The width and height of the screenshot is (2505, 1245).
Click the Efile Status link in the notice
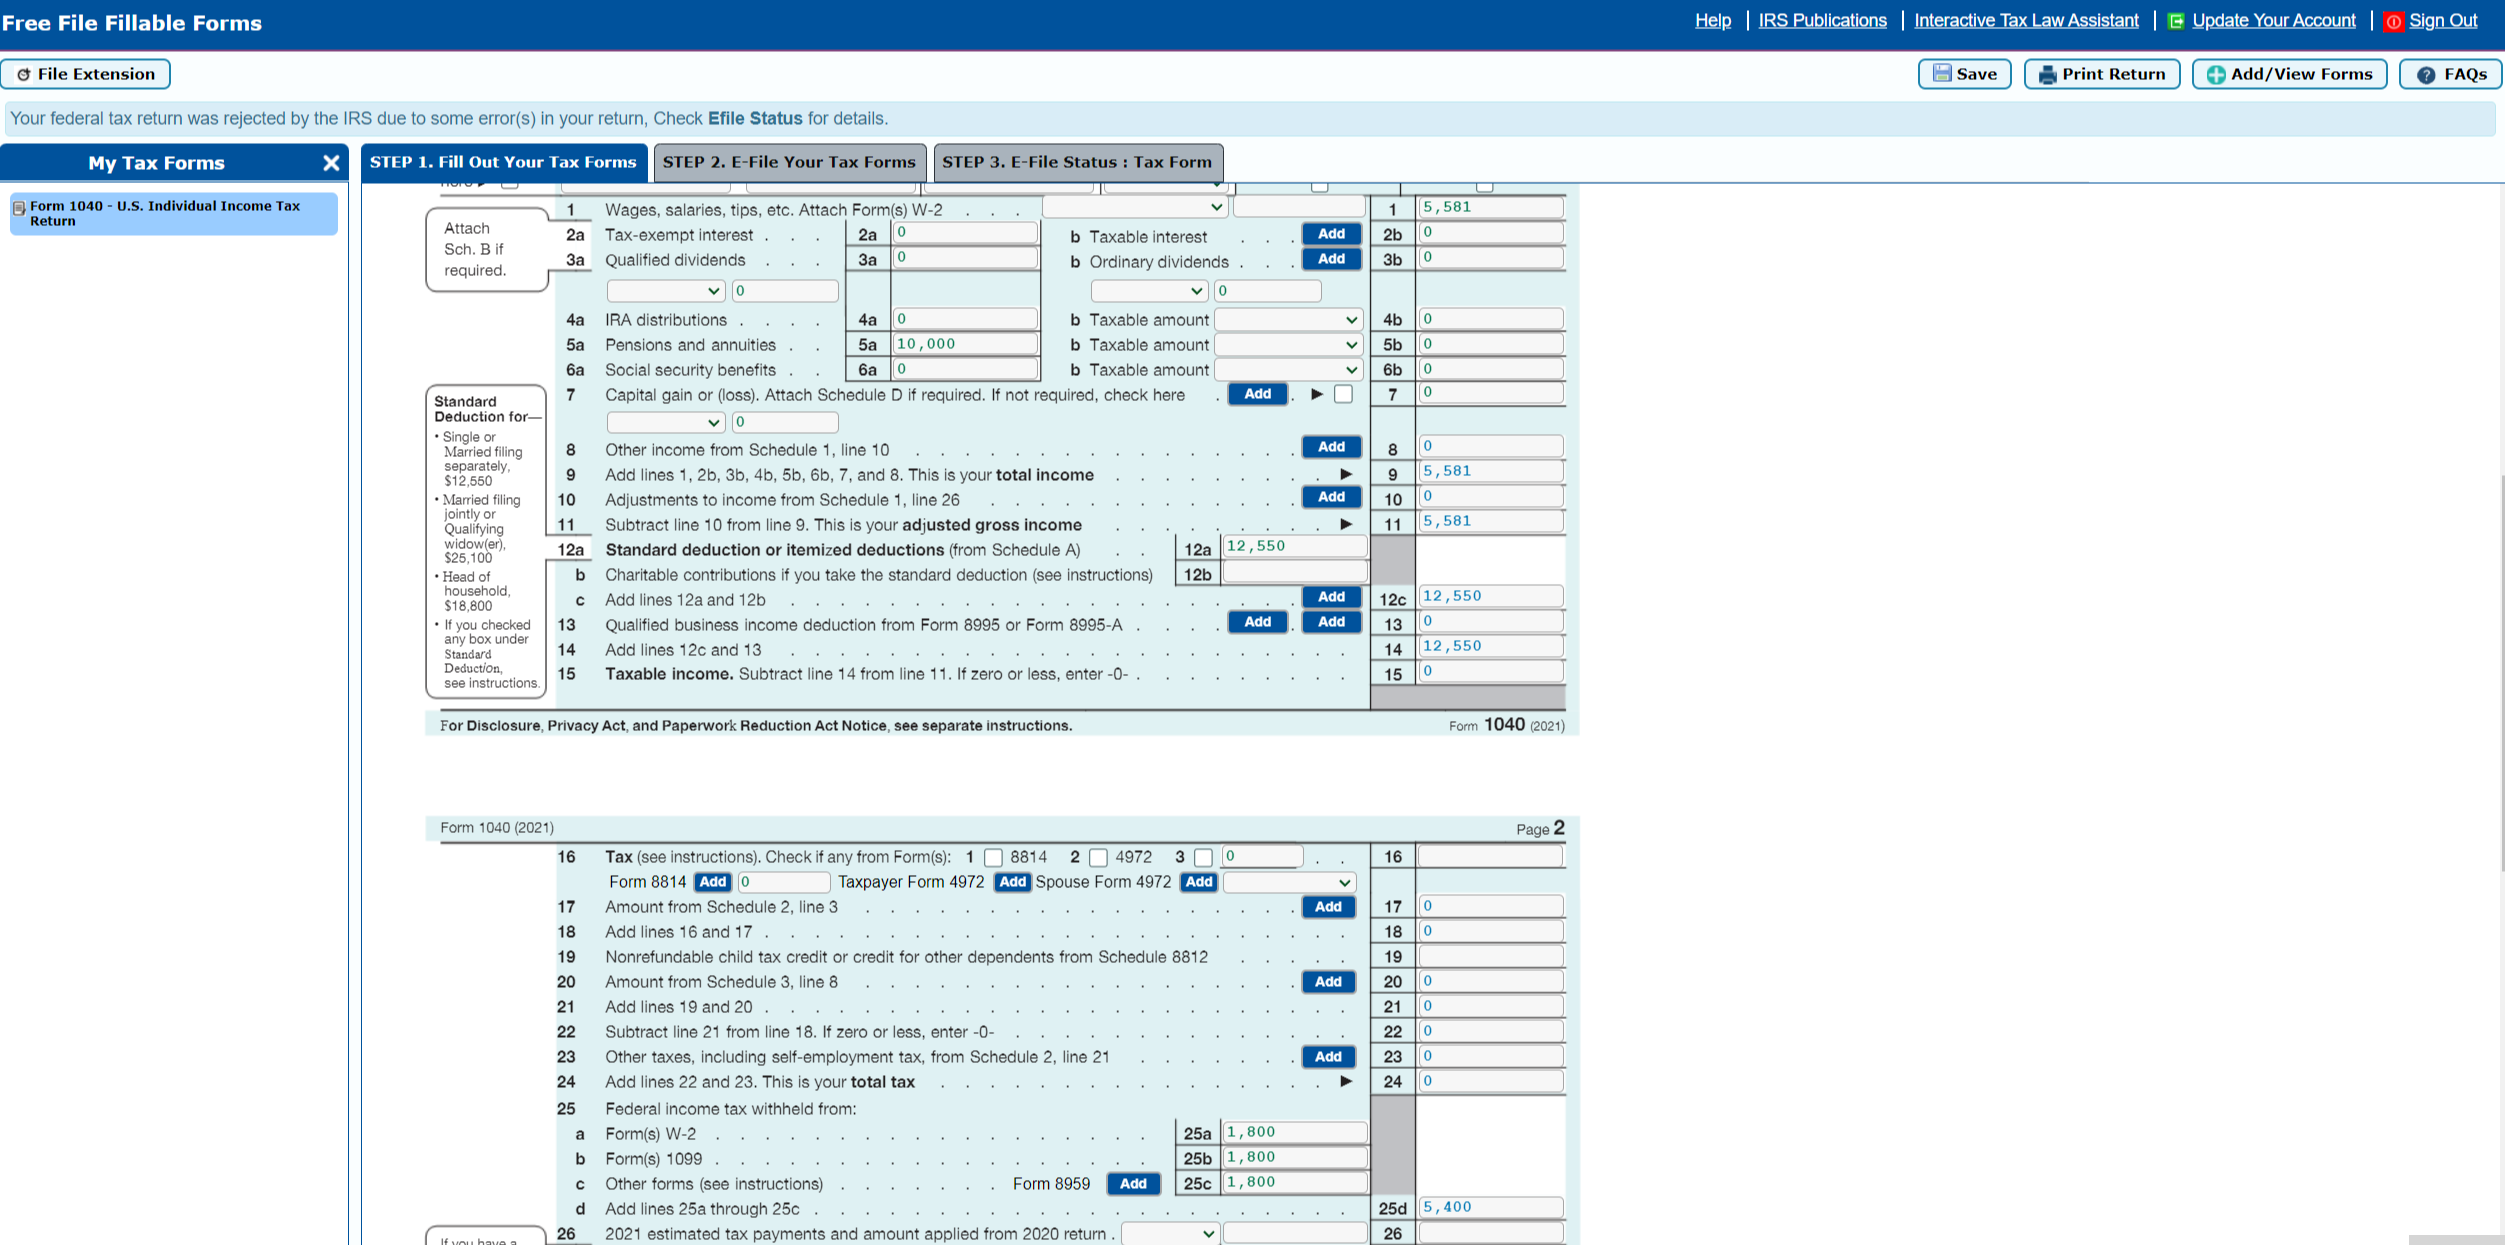755,118
